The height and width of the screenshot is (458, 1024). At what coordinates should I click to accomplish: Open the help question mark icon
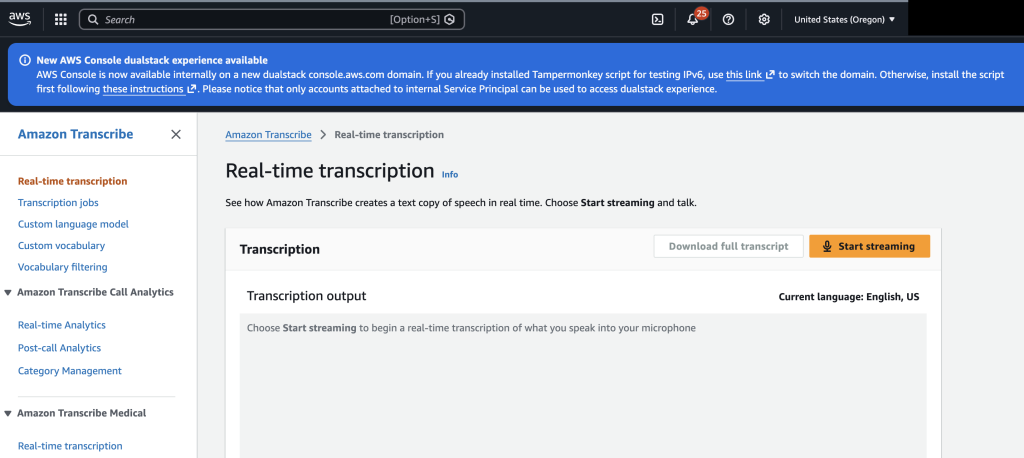pos(728,19)
